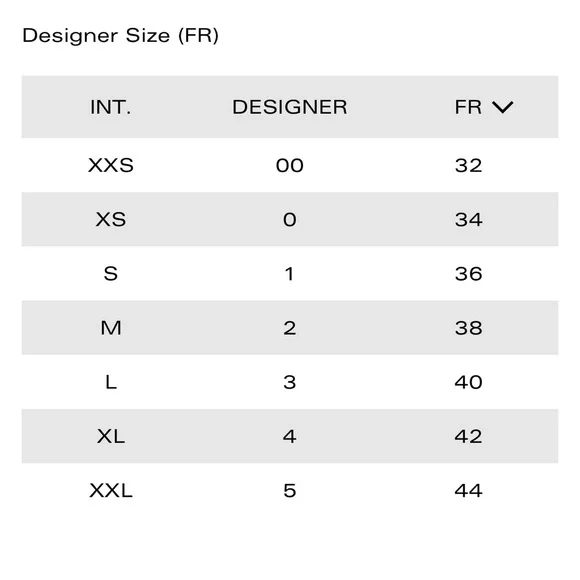580x580 pixels.
Task: Choose designer size 1
Action: click(290, 274)
